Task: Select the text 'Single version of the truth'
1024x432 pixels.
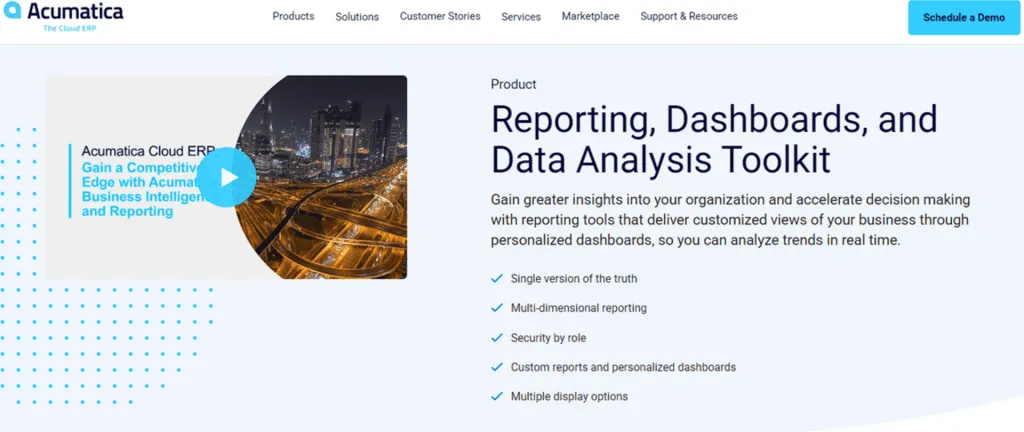Action: 574,279
